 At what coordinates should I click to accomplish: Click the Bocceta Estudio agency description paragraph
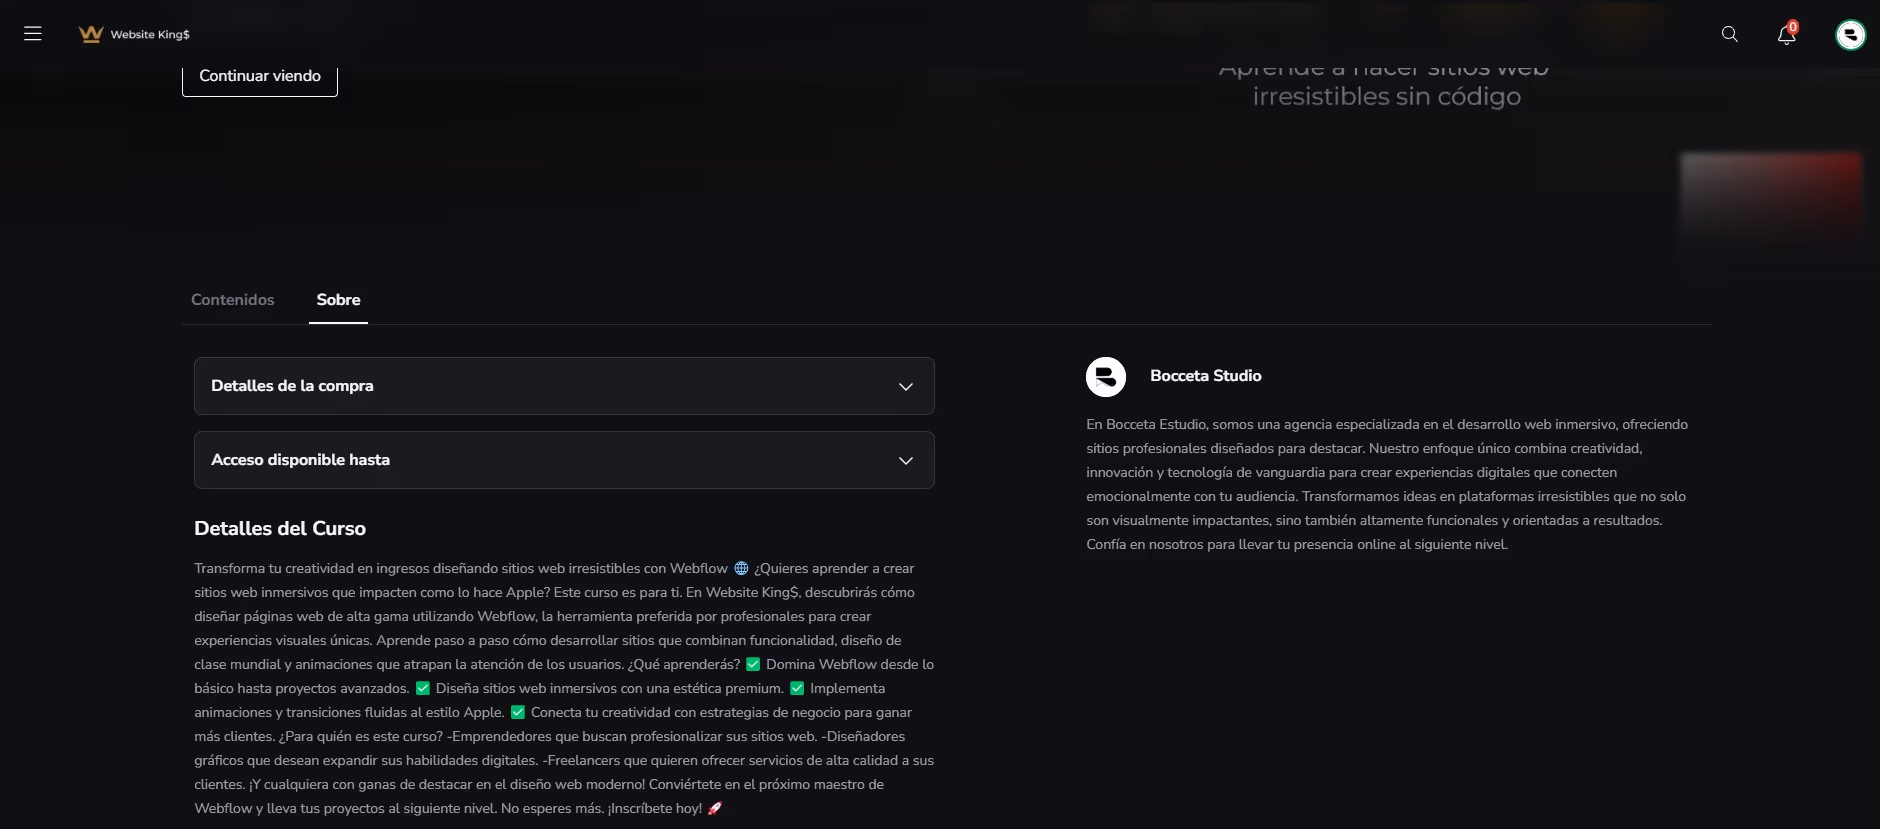pyautogui.click(x=1387, y=485)
